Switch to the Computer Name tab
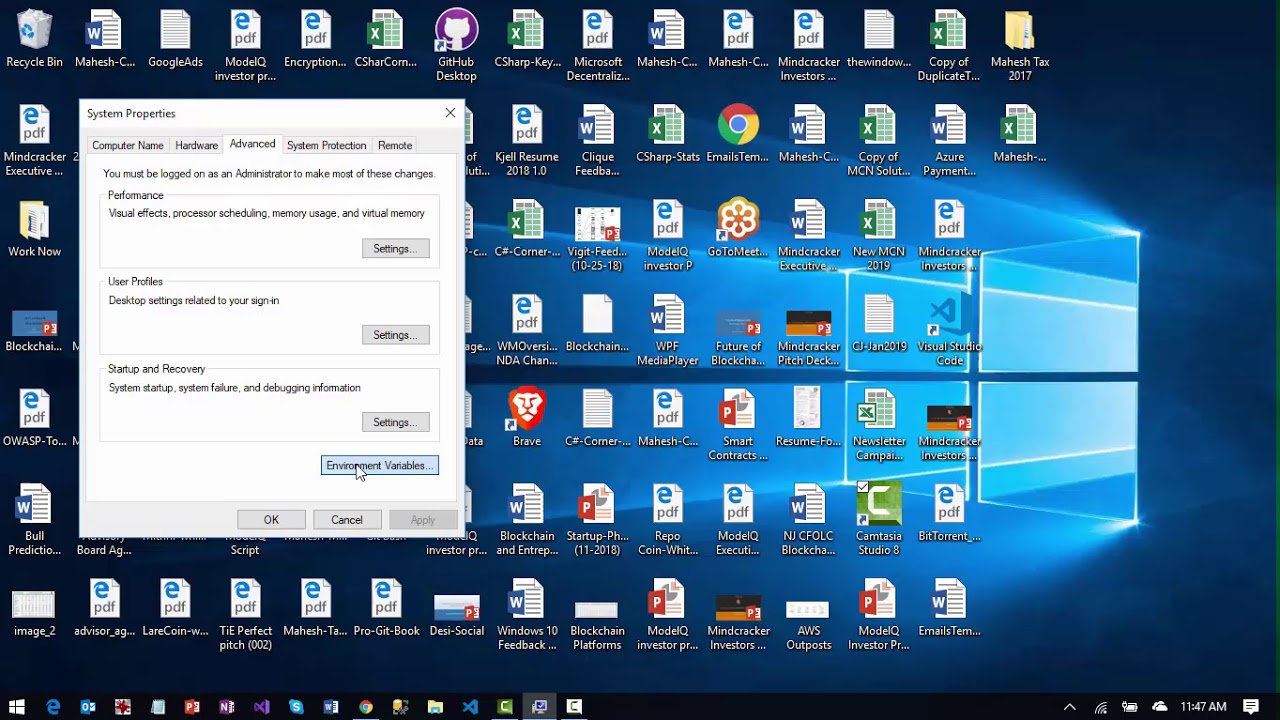Viewport: 1280px width, 720px height. 127,146
